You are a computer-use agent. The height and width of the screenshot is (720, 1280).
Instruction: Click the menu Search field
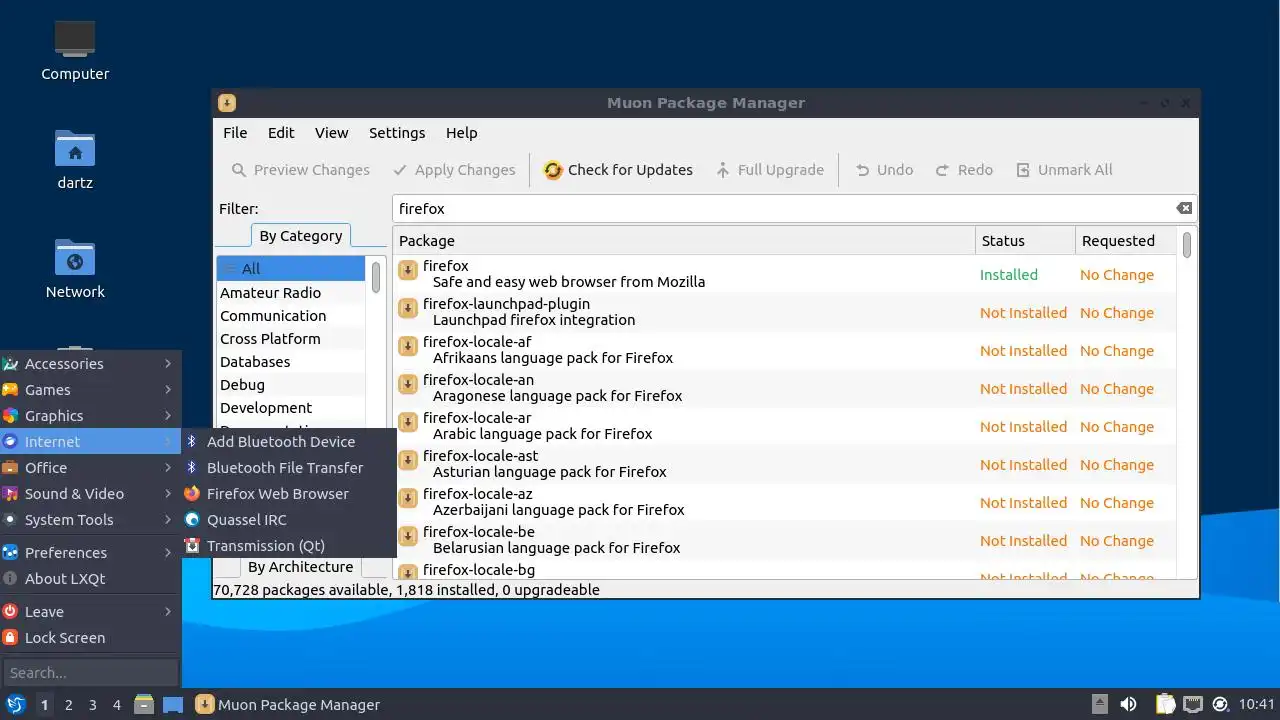[x=90, y=673]
